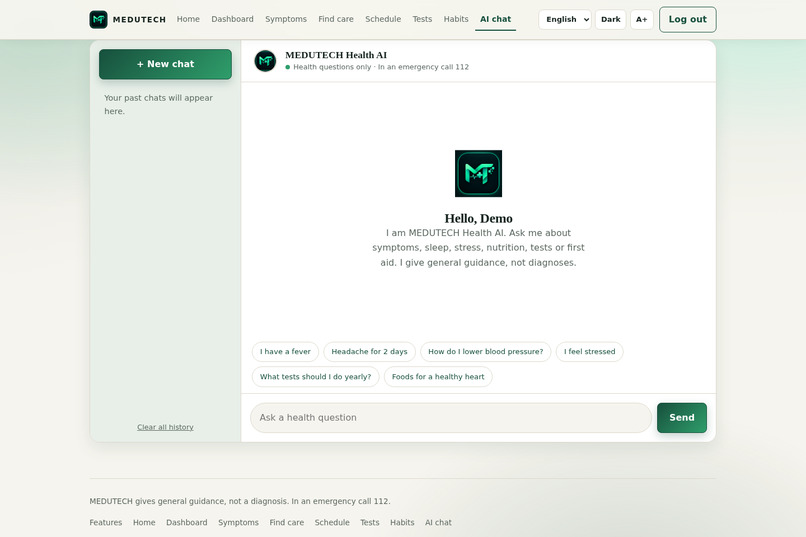The image size is (806, 537).
Task: Choose 'Headache for 2 days' suggestion
Action: tap(369, 351)
